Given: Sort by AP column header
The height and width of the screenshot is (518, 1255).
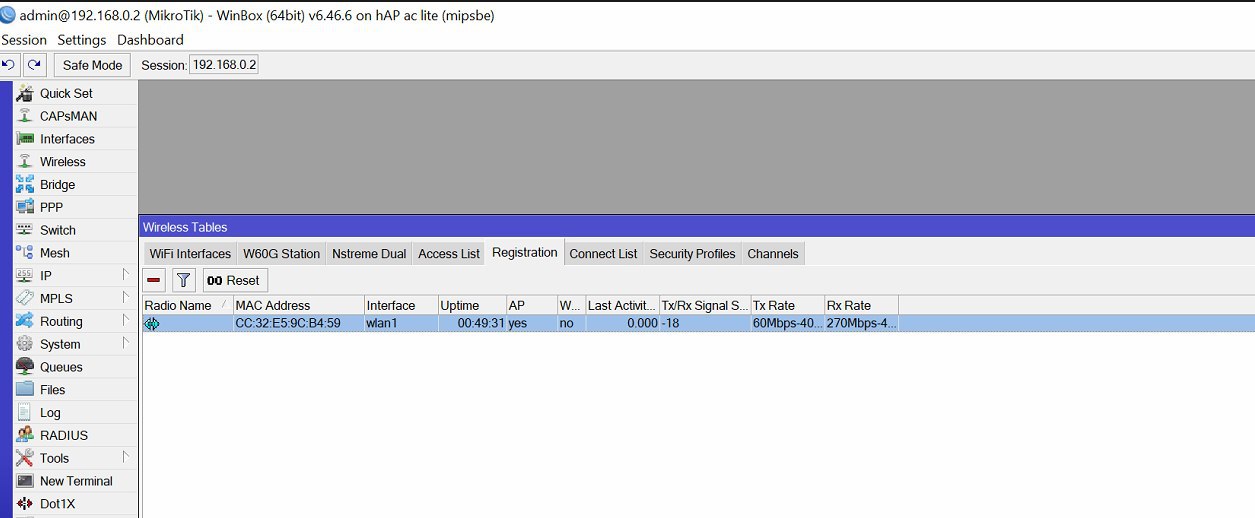Looking at the screenshot, I should 531,305.
